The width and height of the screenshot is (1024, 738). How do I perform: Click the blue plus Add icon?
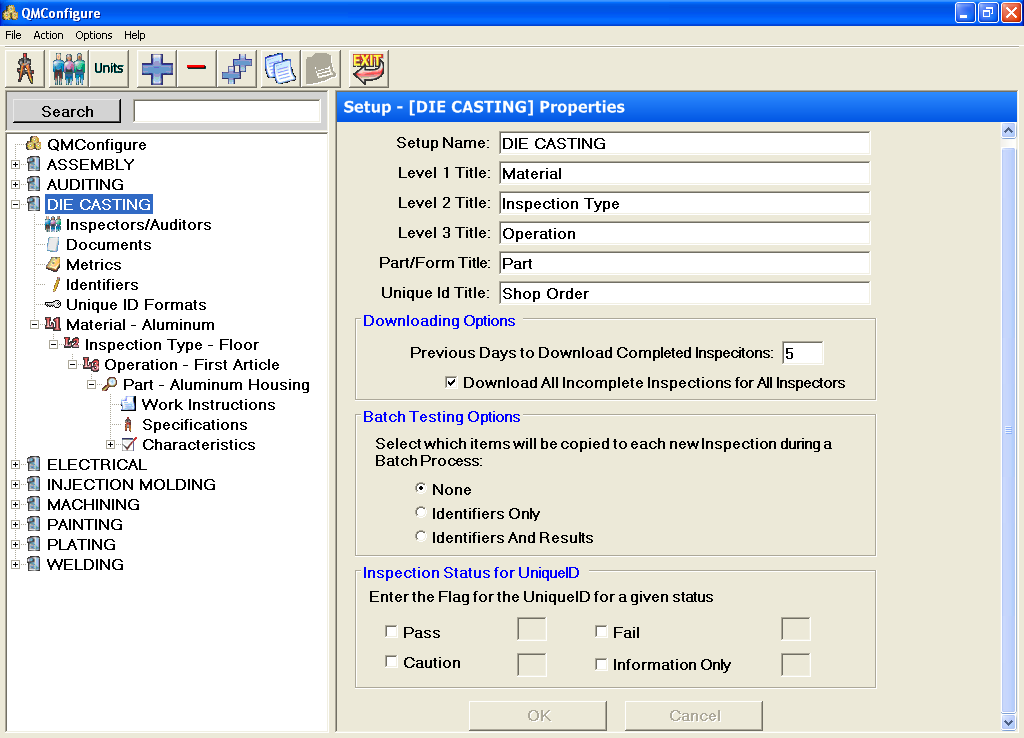tap(157, 69)
